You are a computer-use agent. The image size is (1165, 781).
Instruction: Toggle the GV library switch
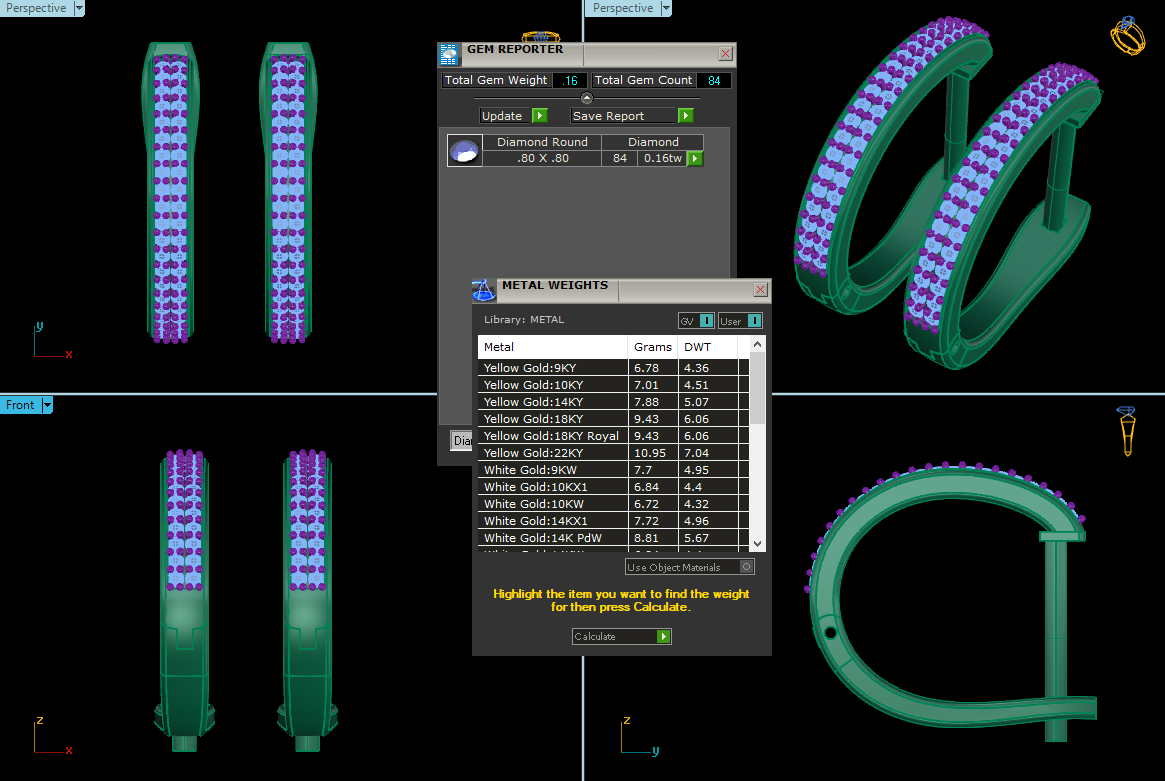706,320
